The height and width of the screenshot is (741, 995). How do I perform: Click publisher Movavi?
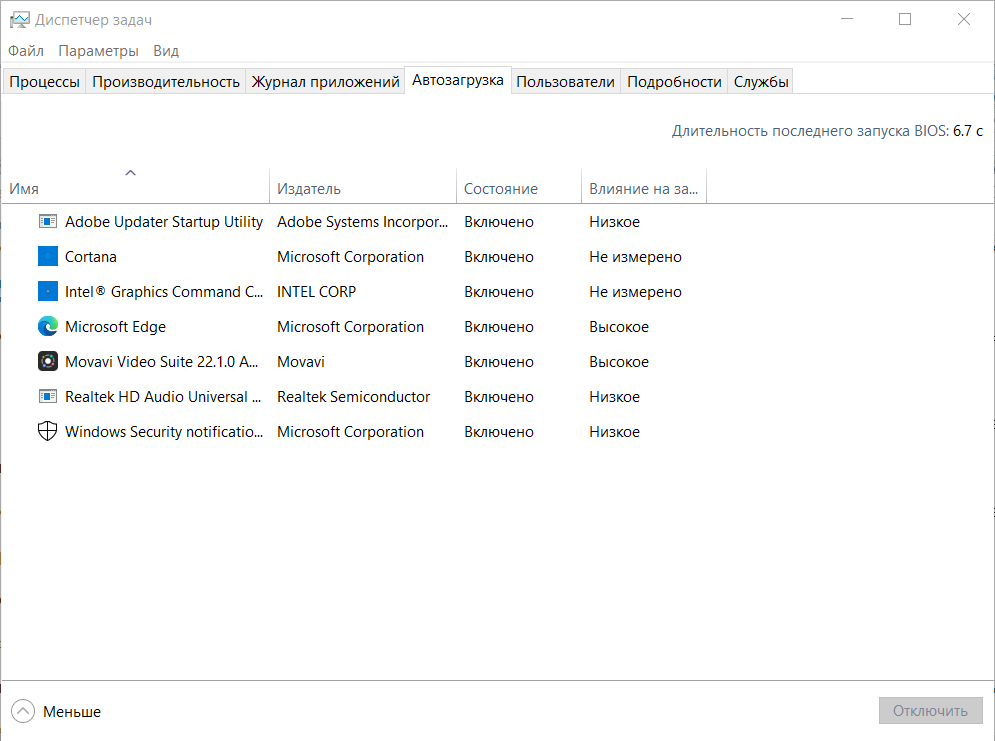[301, 361]
